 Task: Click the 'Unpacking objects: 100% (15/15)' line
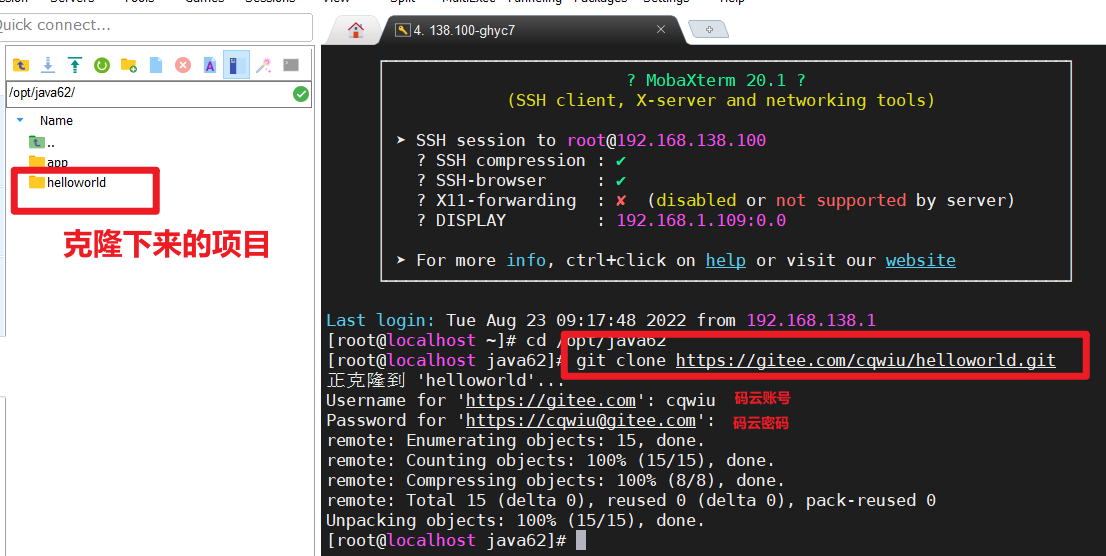(516, 521)
